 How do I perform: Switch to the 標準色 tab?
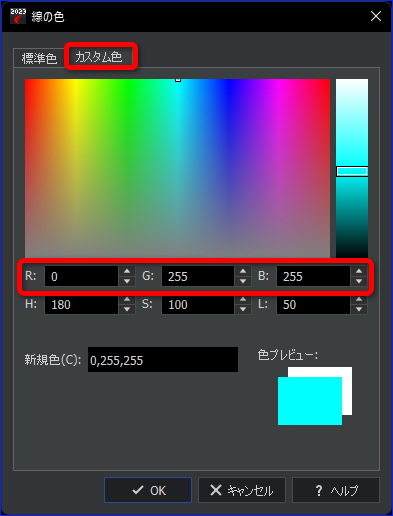[39, 58]
